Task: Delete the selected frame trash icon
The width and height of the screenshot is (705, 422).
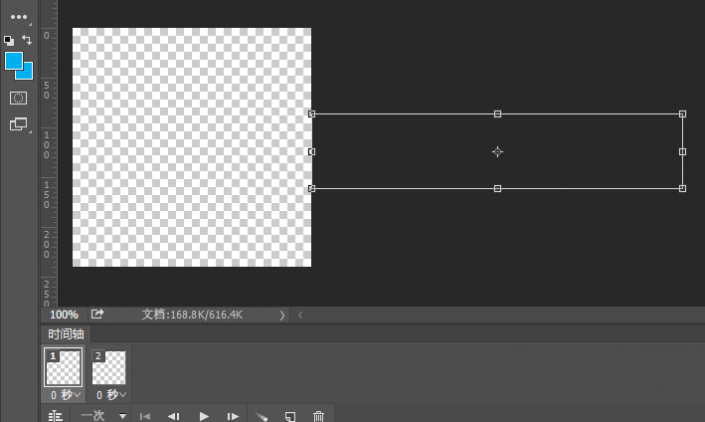Action: [318, 417]
